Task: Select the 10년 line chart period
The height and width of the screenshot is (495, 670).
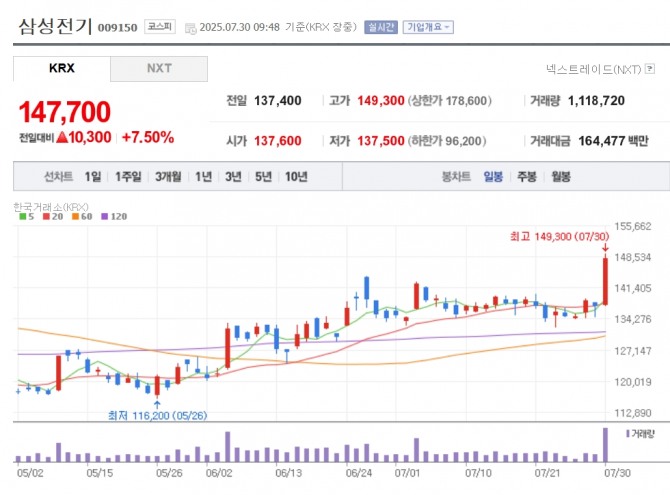Action: 296,177
